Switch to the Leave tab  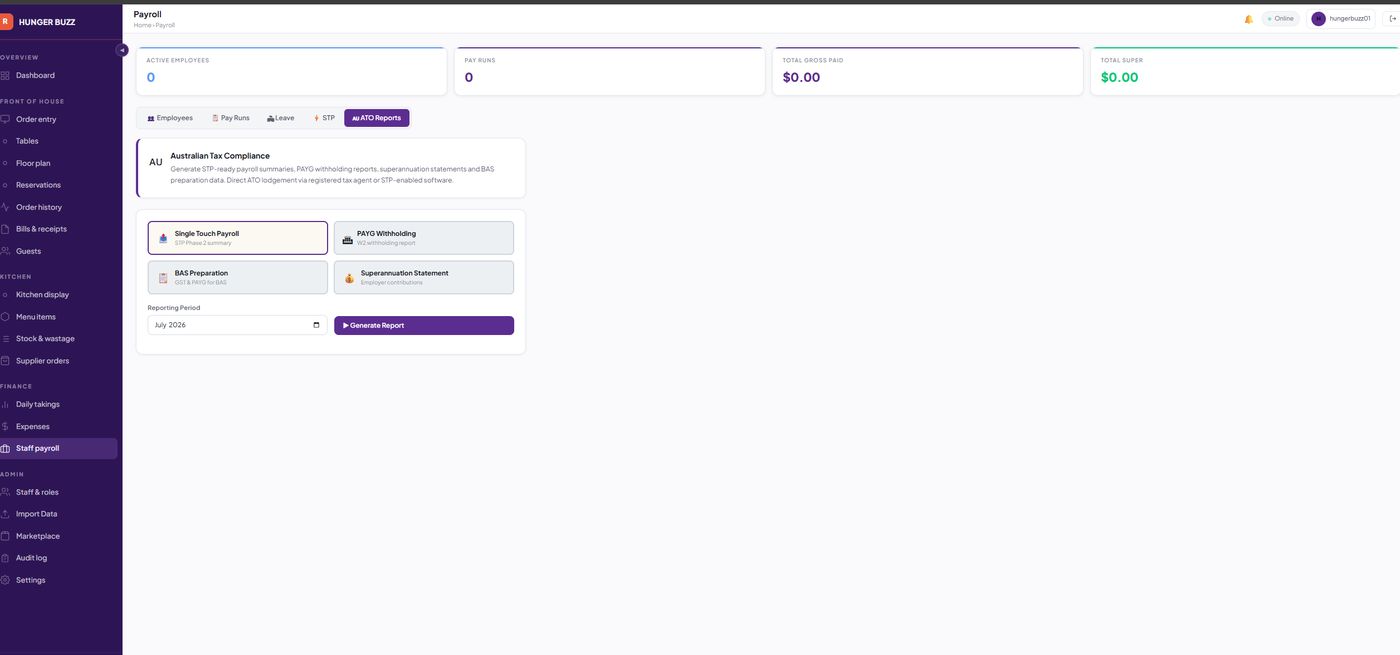281,118
